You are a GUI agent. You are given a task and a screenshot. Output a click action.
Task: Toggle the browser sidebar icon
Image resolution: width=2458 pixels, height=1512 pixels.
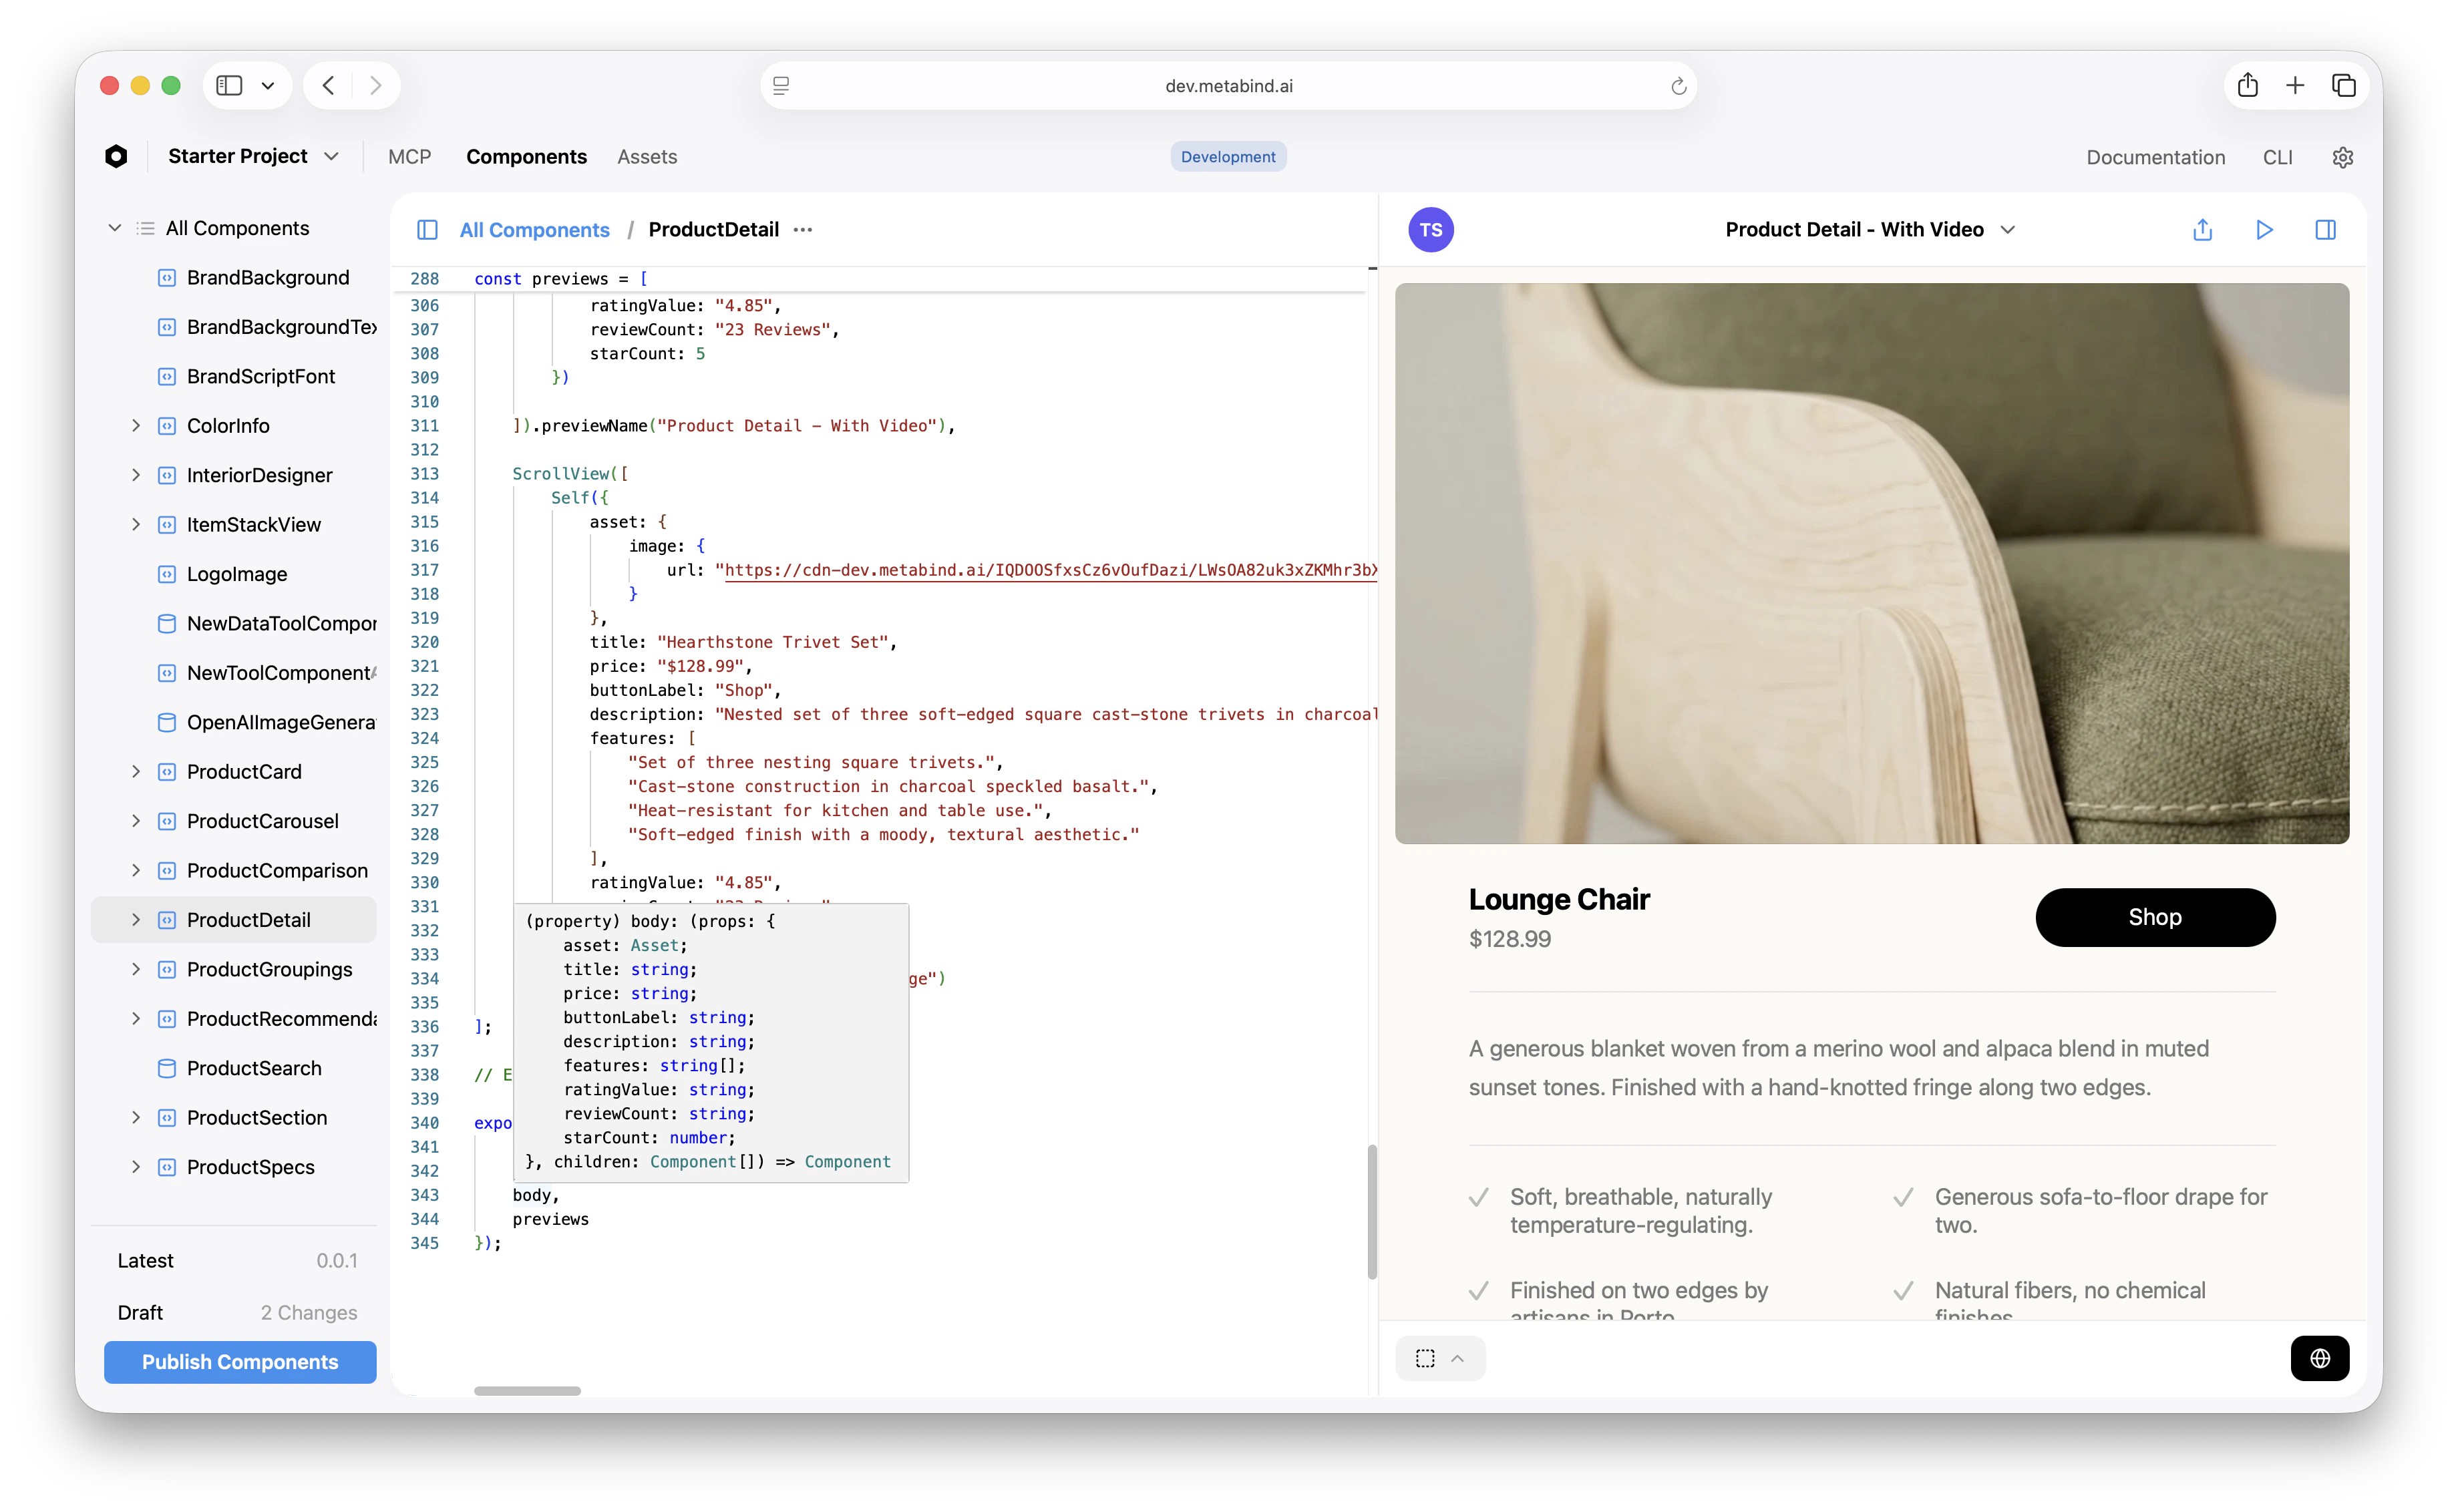coord(229,85)
